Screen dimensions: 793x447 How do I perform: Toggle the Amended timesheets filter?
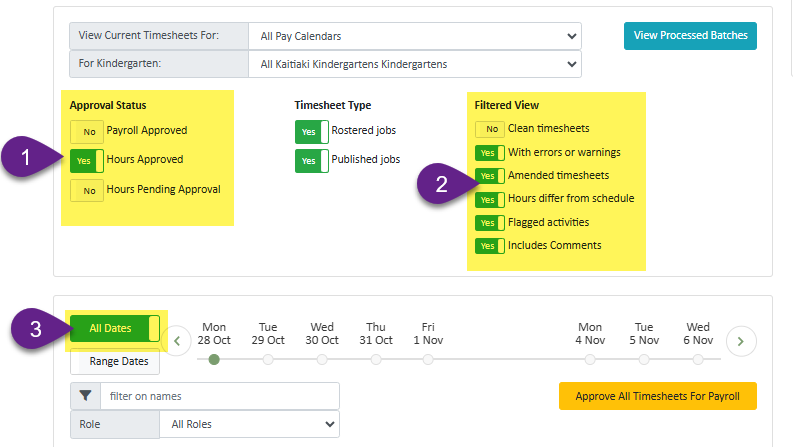tap(489, 176)
